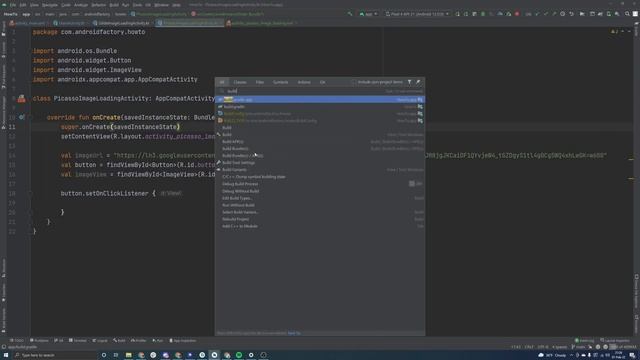640x360 pixels.
Task: Select the All search tab
Action: coord(222,82)
